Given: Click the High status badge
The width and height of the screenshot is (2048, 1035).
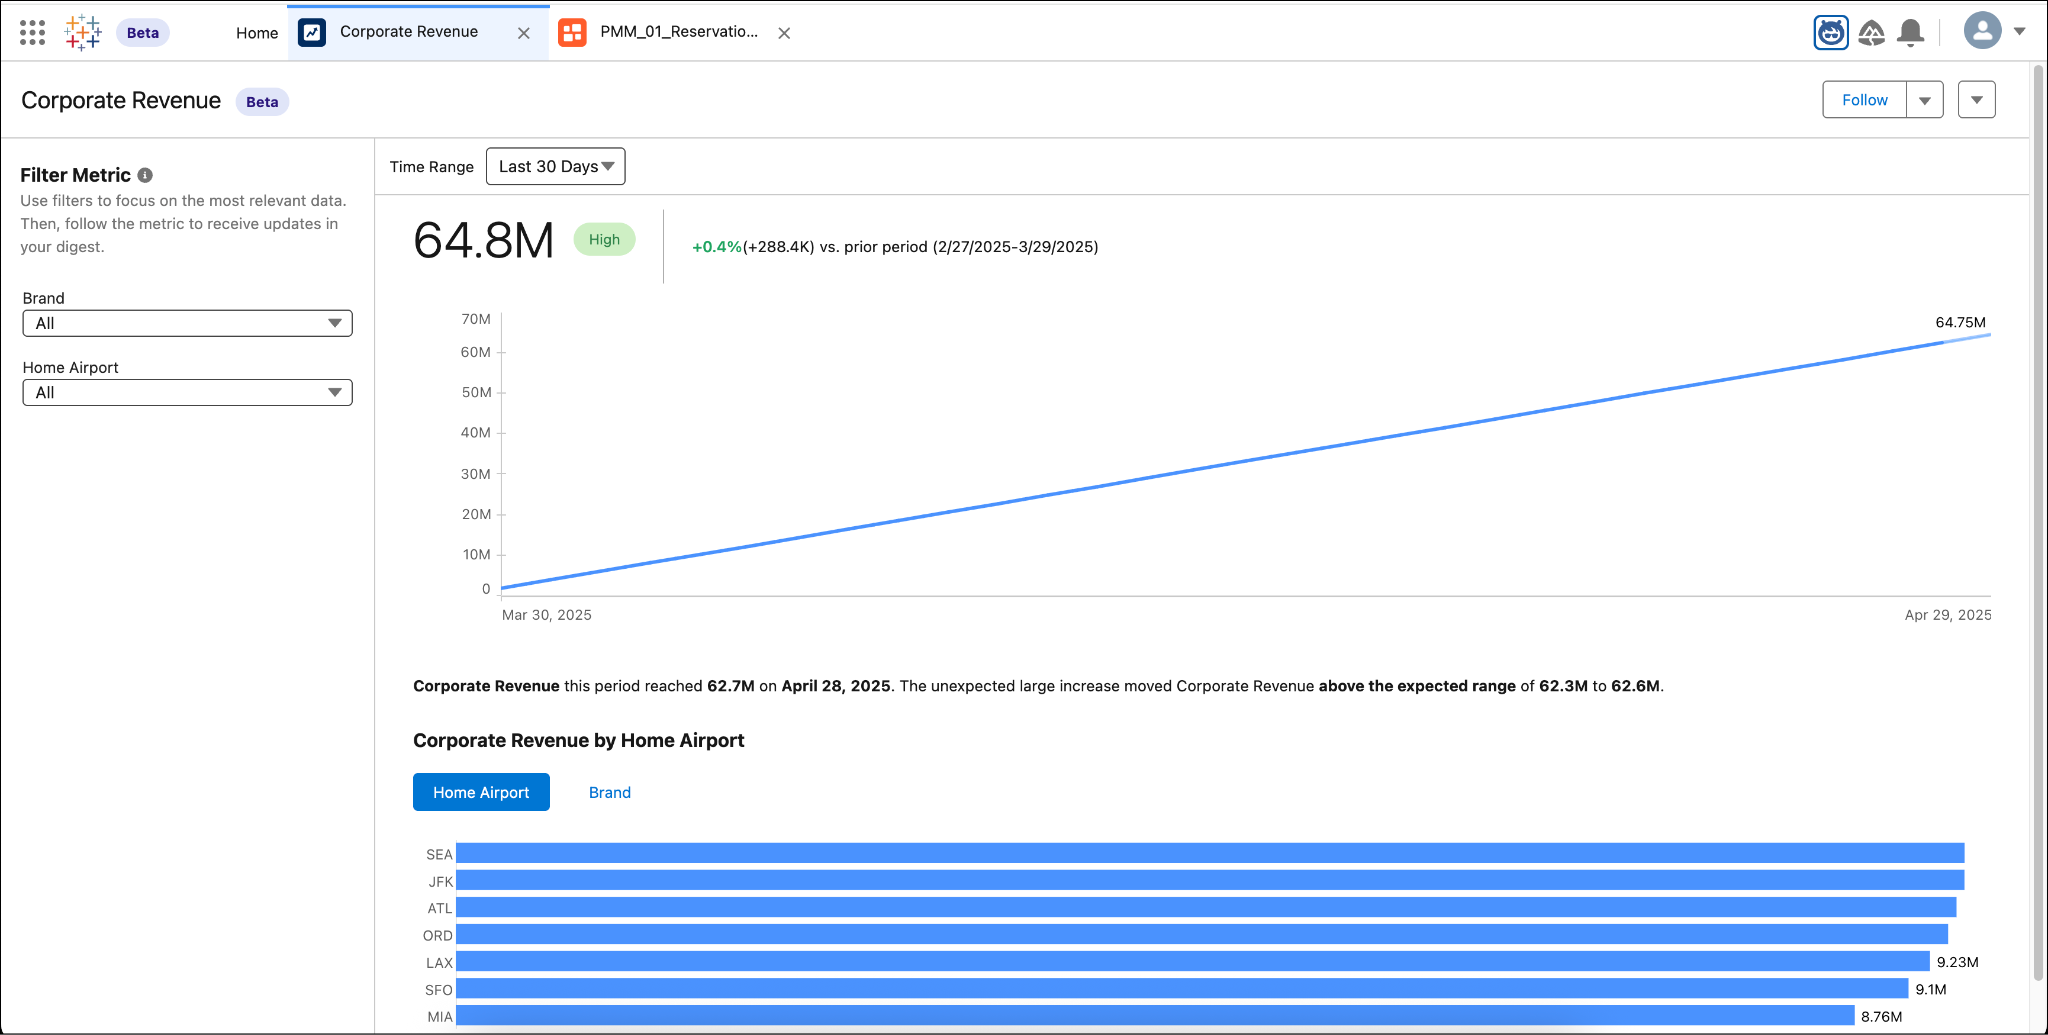Looking at the screenshot, I should point(604,239).
